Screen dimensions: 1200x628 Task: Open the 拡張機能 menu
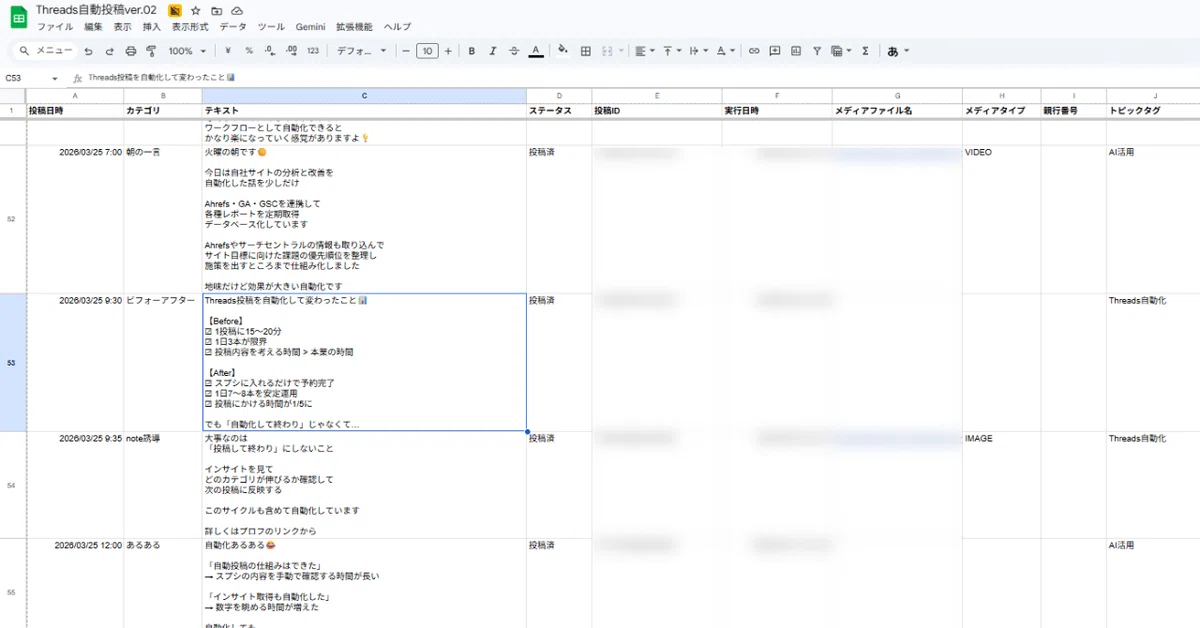click(x=355, y=27)
